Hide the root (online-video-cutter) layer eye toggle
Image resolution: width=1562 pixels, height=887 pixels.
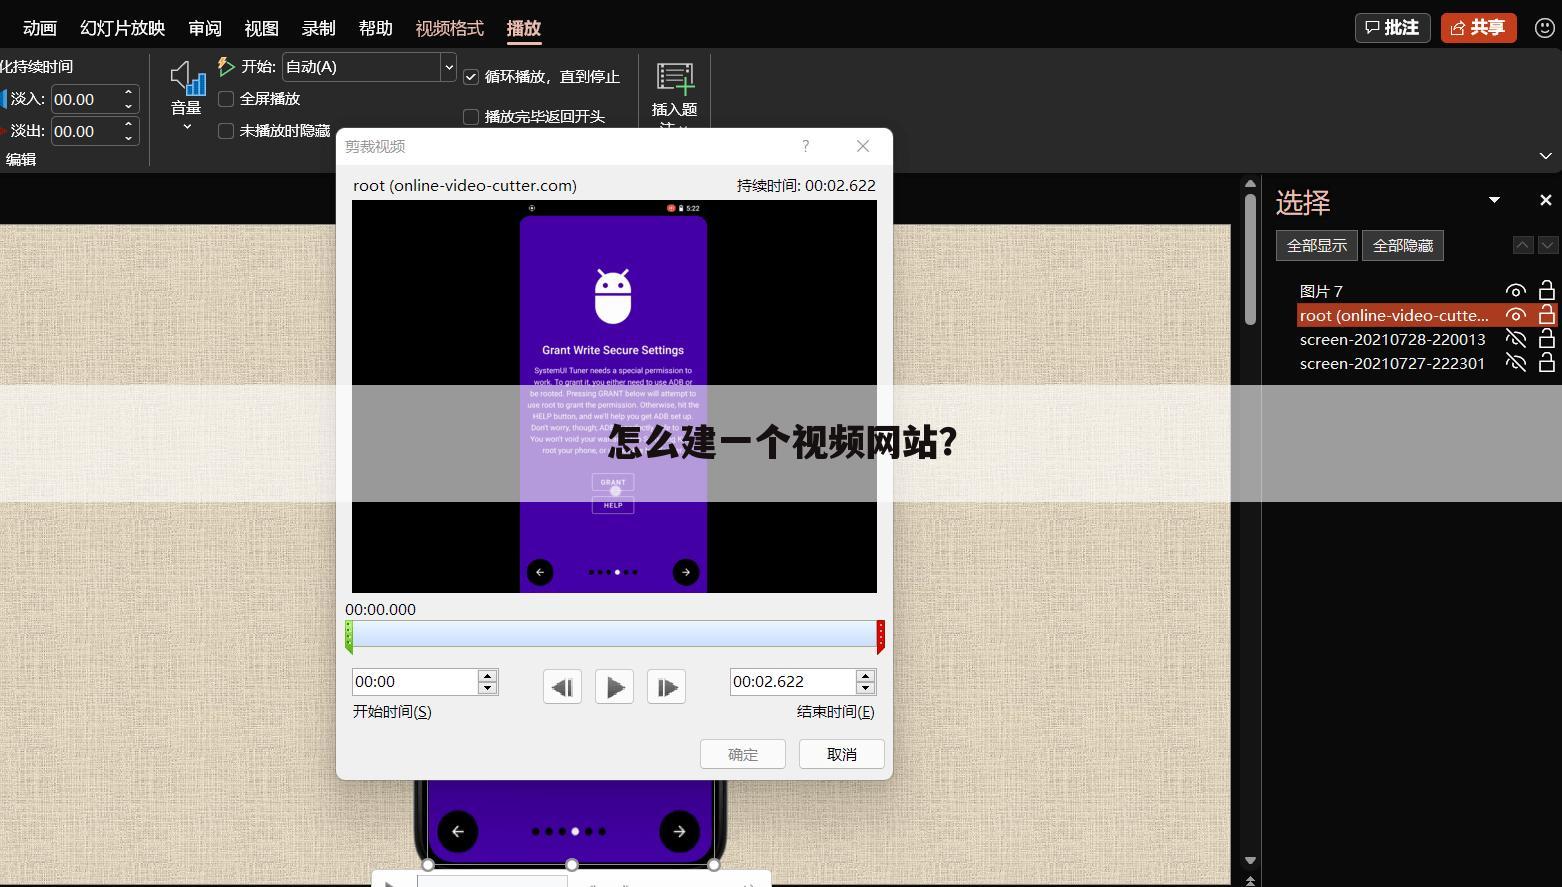tap(1515, 314)
